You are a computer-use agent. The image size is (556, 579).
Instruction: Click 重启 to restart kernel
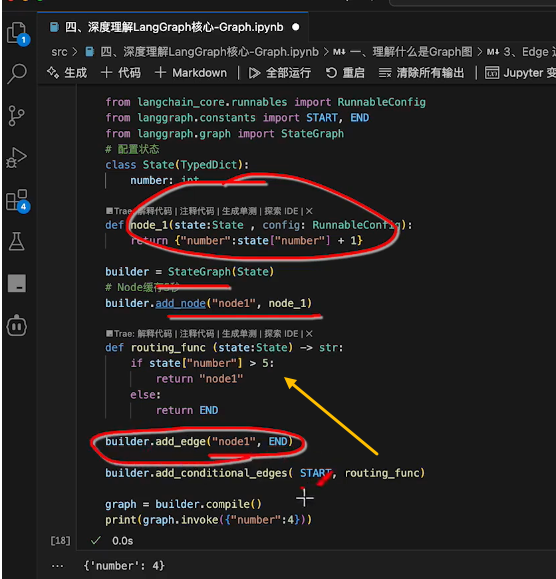pyautogui.click(x=345, y=73)
